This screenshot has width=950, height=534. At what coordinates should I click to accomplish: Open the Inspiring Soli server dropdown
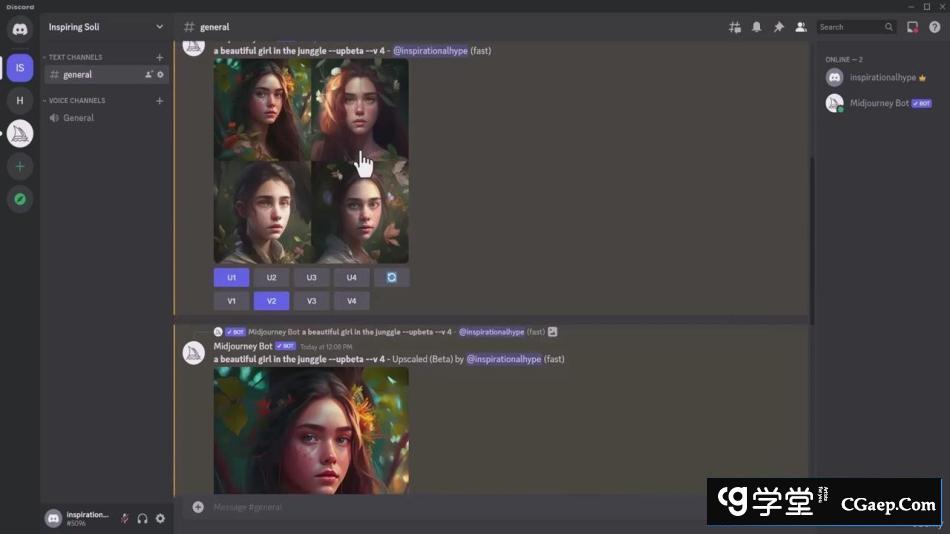point(105,27)
